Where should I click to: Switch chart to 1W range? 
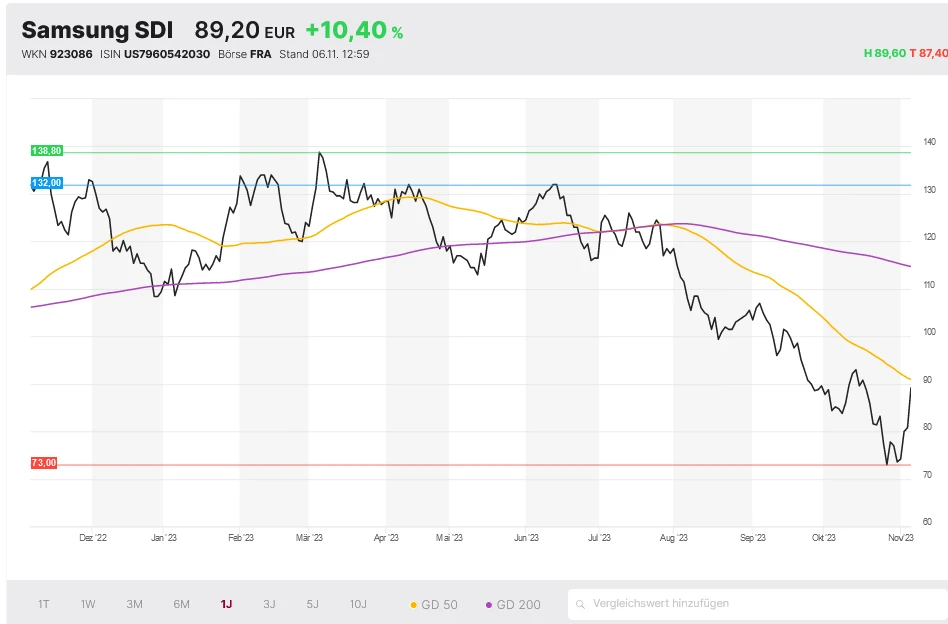[88, 604]
